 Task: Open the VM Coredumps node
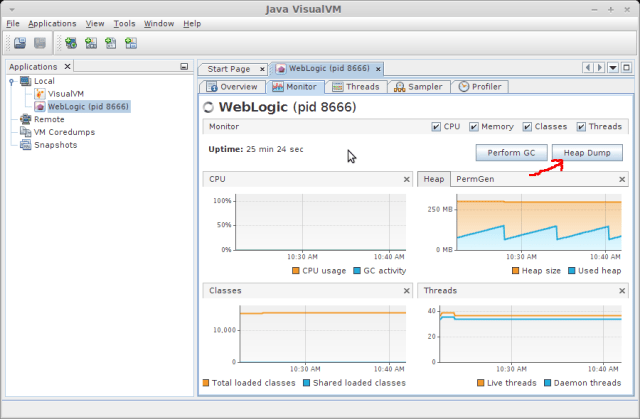[62, 131]
